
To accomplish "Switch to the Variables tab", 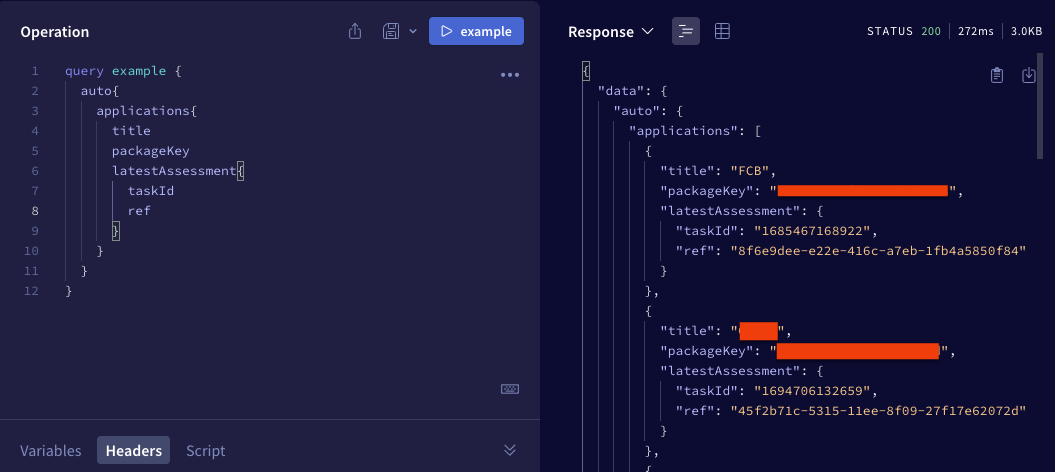I will (51, 450).
